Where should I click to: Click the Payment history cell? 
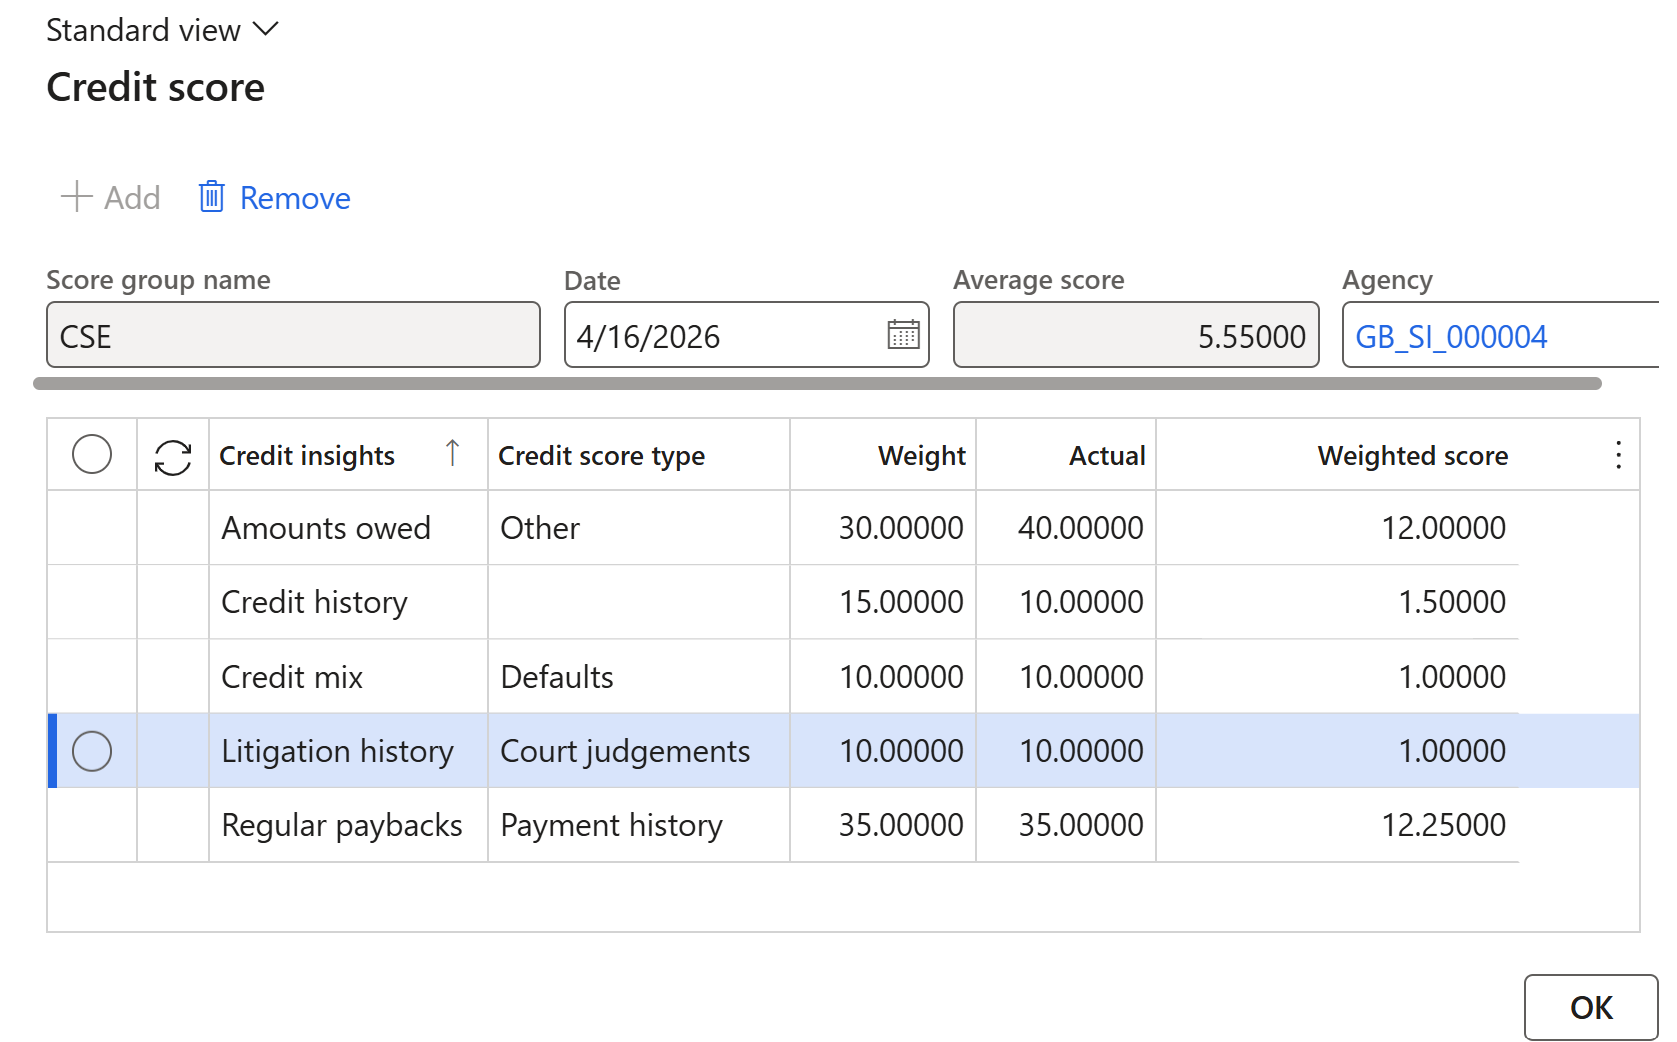click(x=611, y=826)
